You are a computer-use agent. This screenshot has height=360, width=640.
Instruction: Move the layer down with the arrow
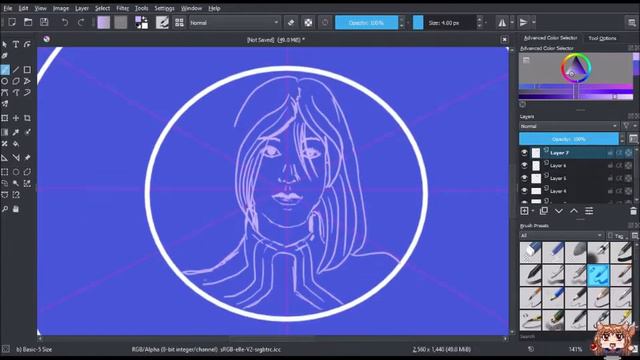pos(558,211)
